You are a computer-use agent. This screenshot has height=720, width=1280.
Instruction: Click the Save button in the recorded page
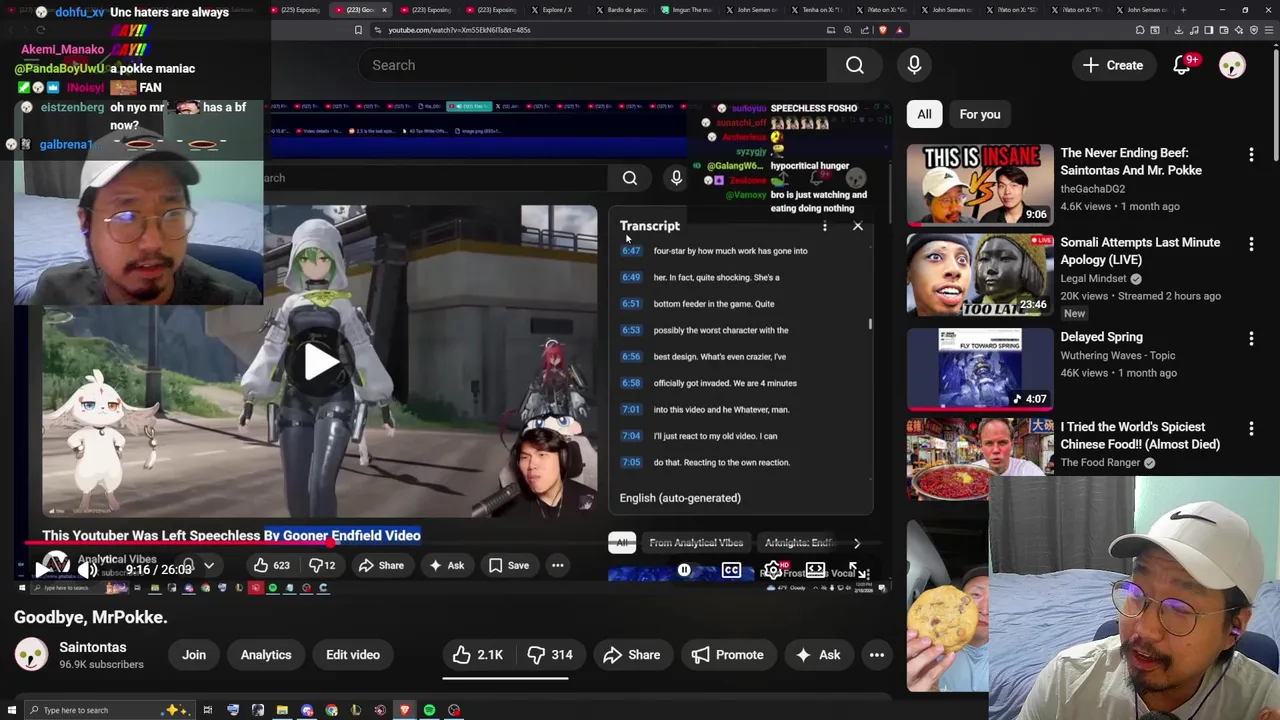(x=508, y=565)
